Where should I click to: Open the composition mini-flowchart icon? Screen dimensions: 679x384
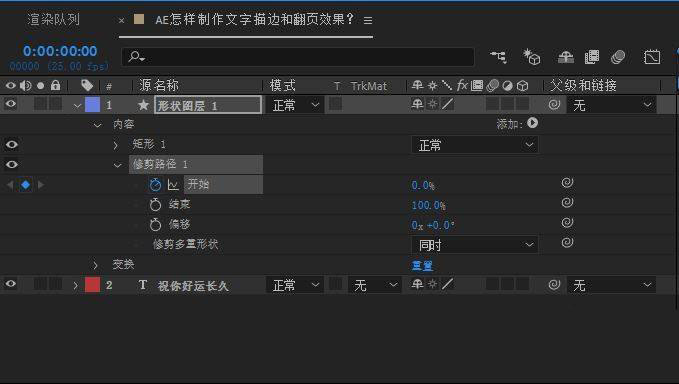(x=498, y=57)
